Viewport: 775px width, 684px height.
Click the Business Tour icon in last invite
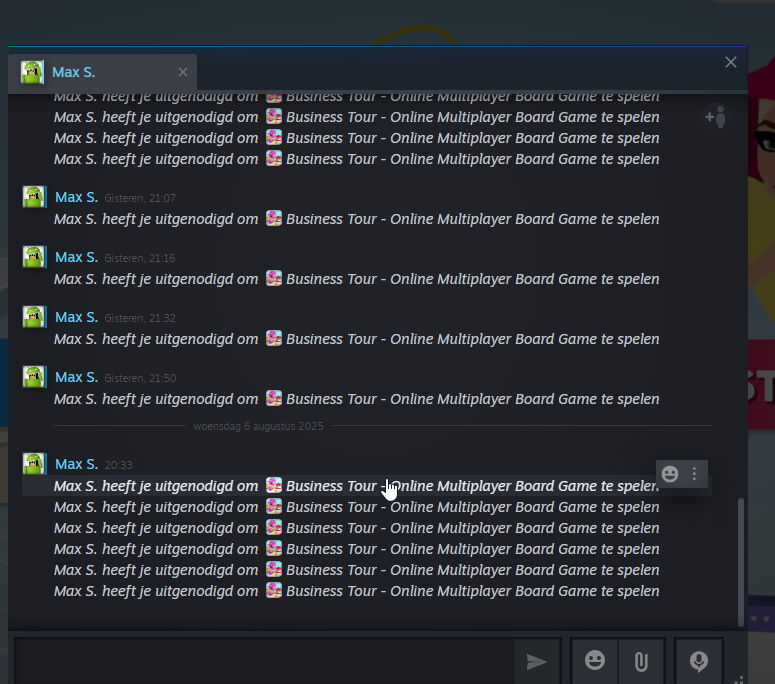(x=274, y=591)
